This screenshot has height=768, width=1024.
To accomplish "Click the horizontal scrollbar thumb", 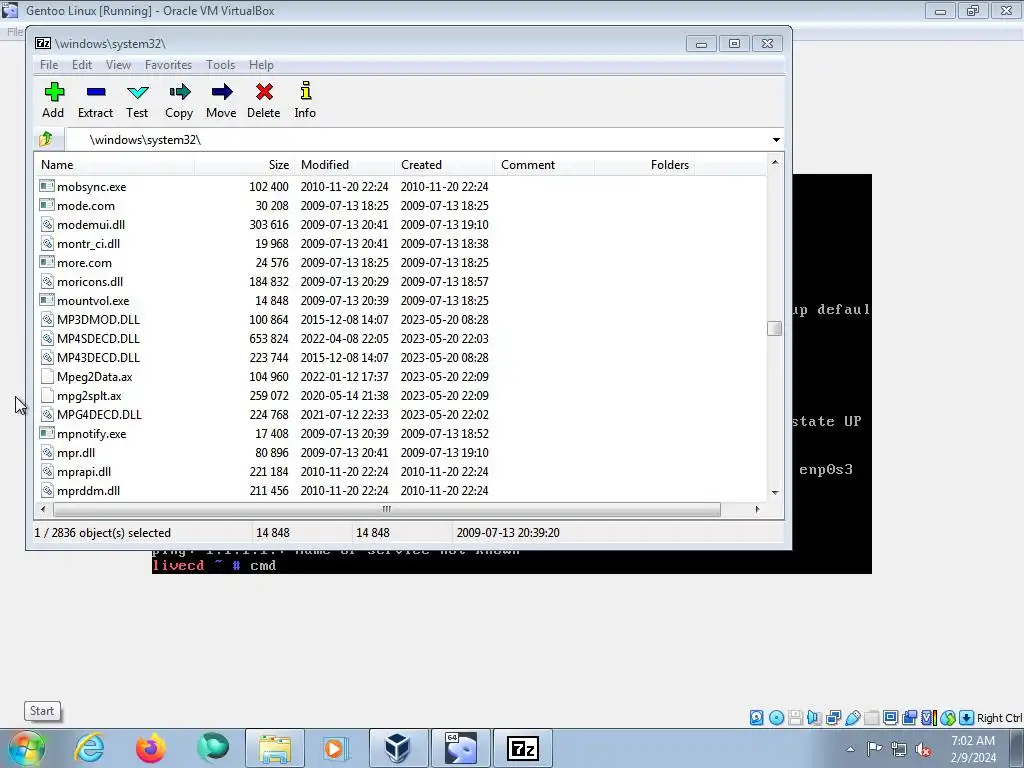I will coord(387,509).
